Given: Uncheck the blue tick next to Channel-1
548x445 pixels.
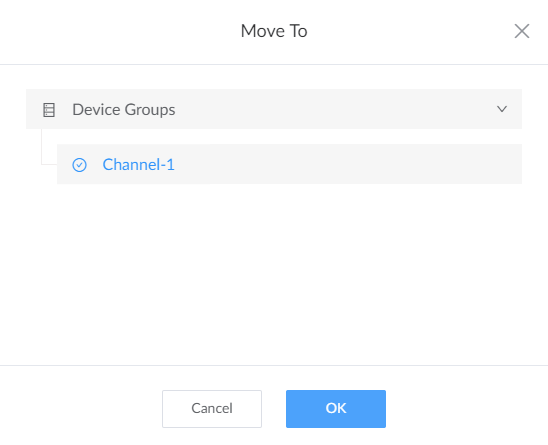Looking at the screenshot, I should click(x=79, y=165).
